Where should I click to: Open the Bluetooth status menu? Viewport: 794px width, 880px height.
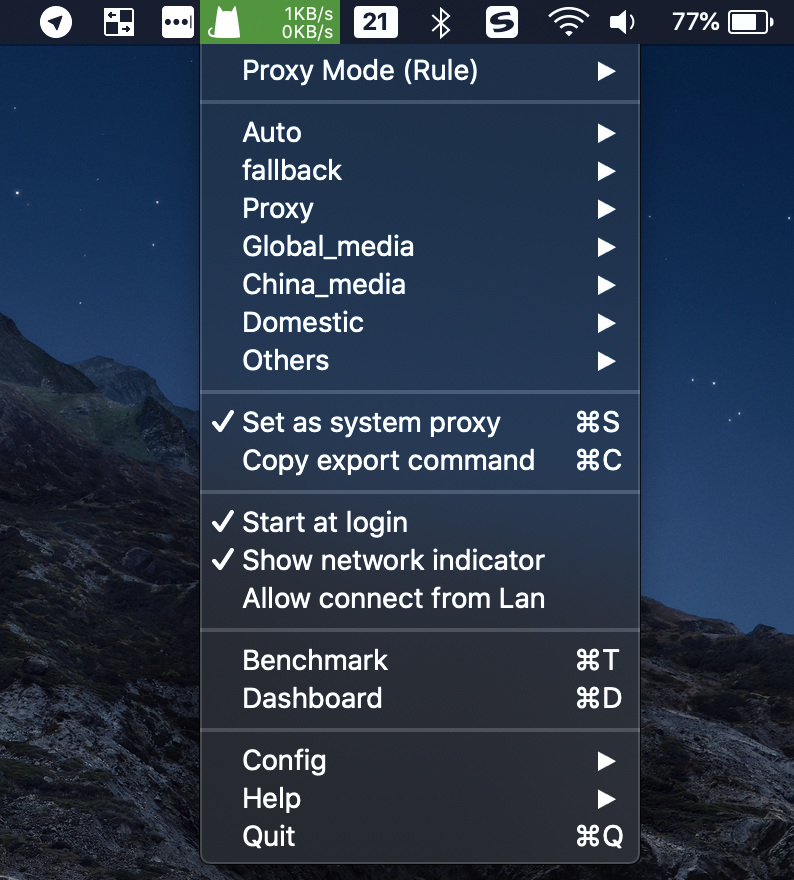click(440, 22)
